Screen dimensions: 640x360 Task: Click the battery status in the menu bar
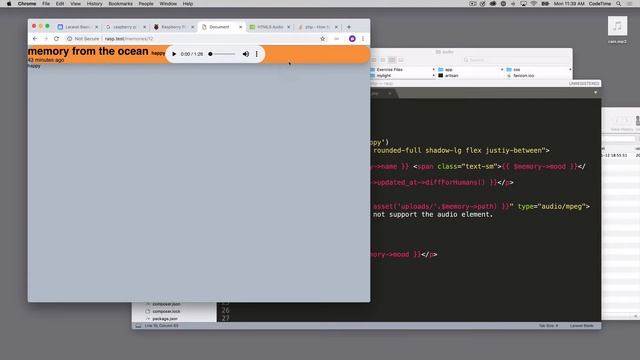tap(545, 4)
